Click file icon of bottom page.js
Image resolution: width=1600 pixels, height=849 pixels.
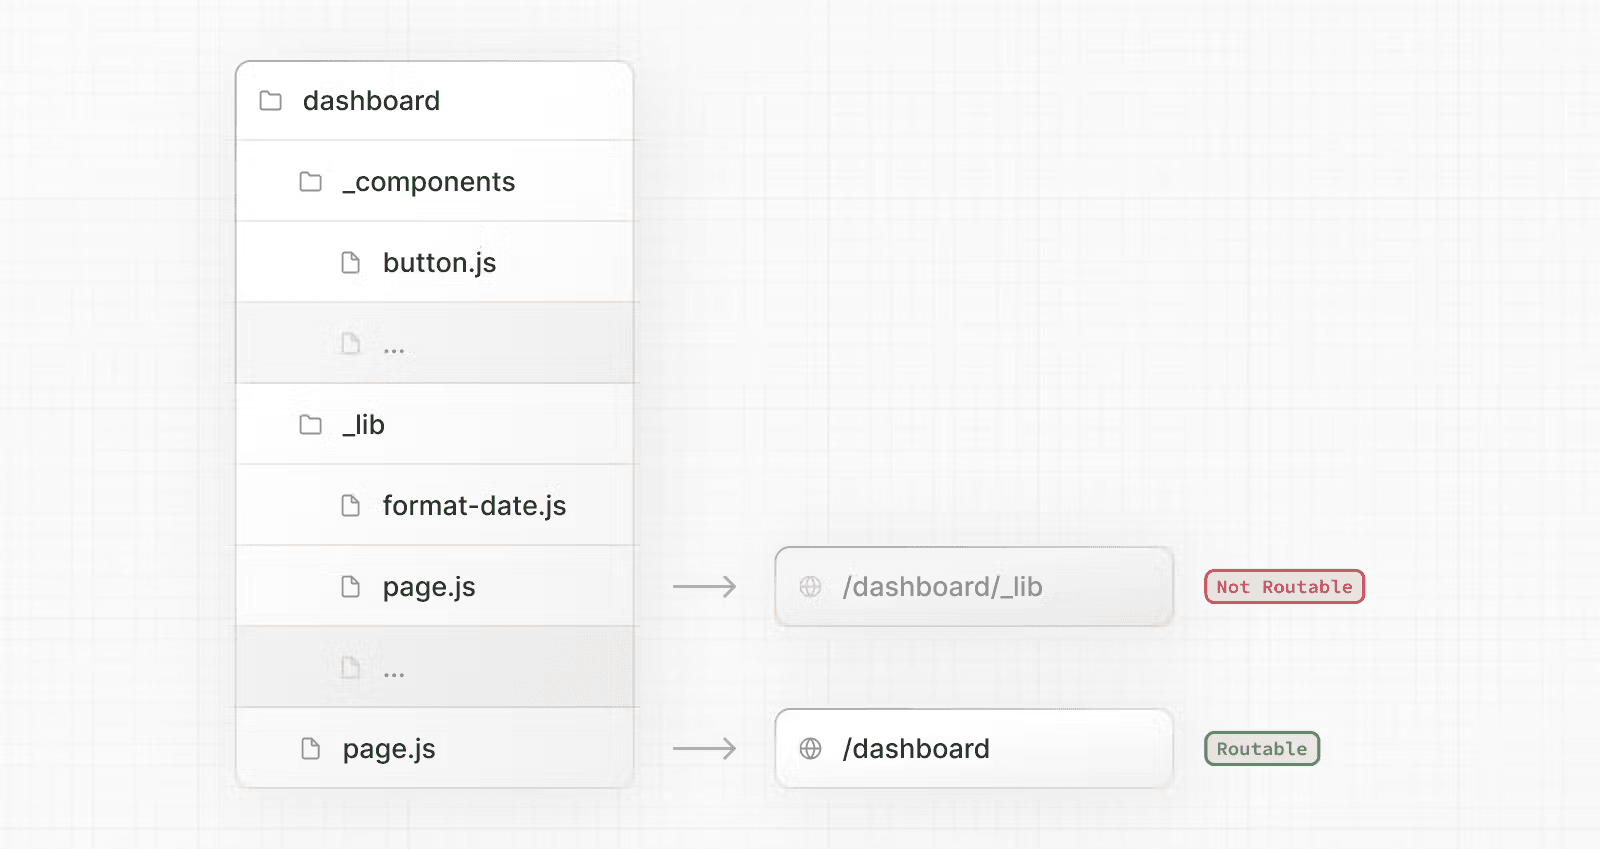311,749
